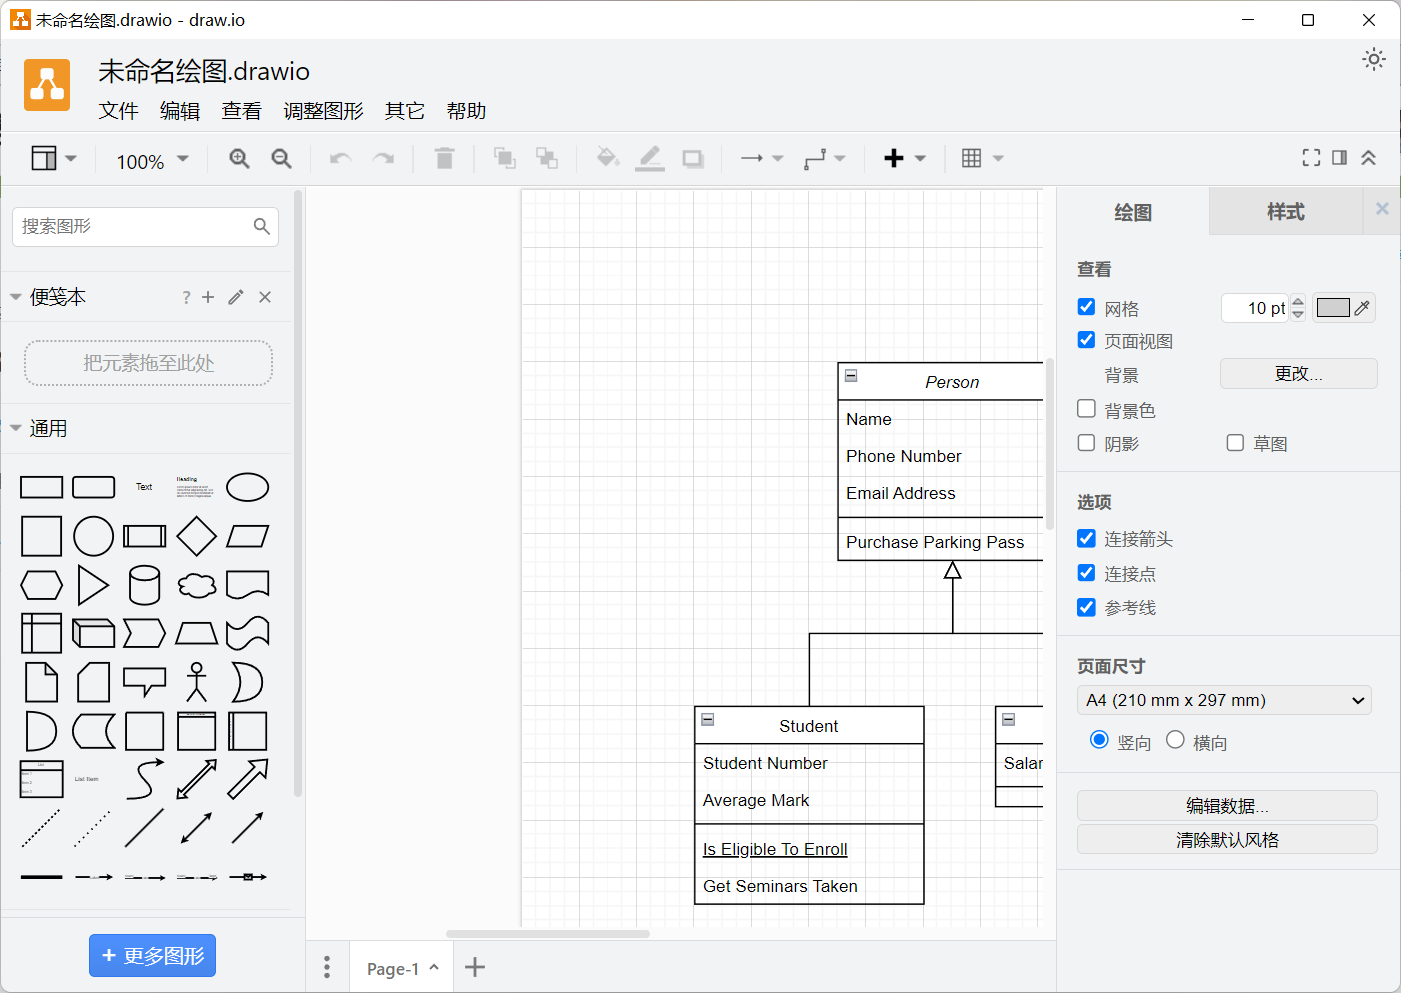Image resolution: width=1401 pixels, height=993 pixels.
Task: Click the undo arrow icon
Action: point(340,158)
